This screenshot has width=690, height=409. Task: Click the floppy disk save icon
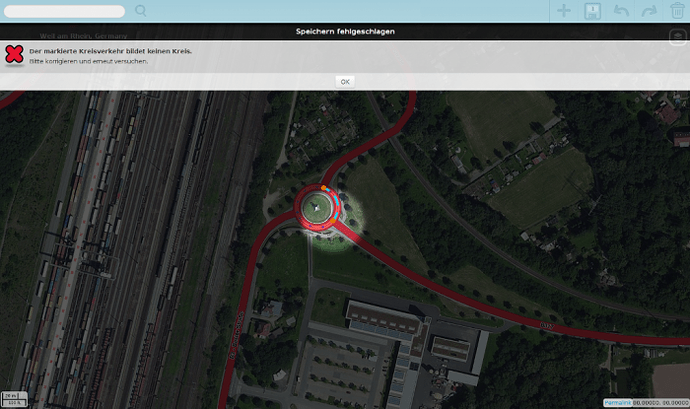point(592,11)
